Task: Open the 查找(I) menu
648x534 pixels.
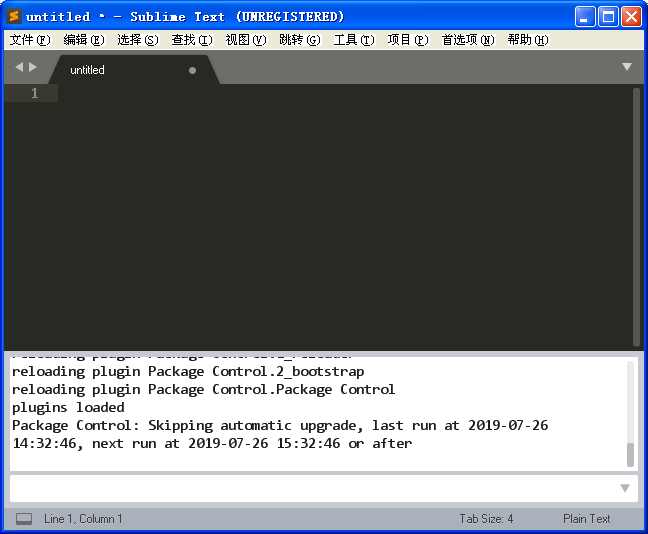Action: tap(192, 40)
